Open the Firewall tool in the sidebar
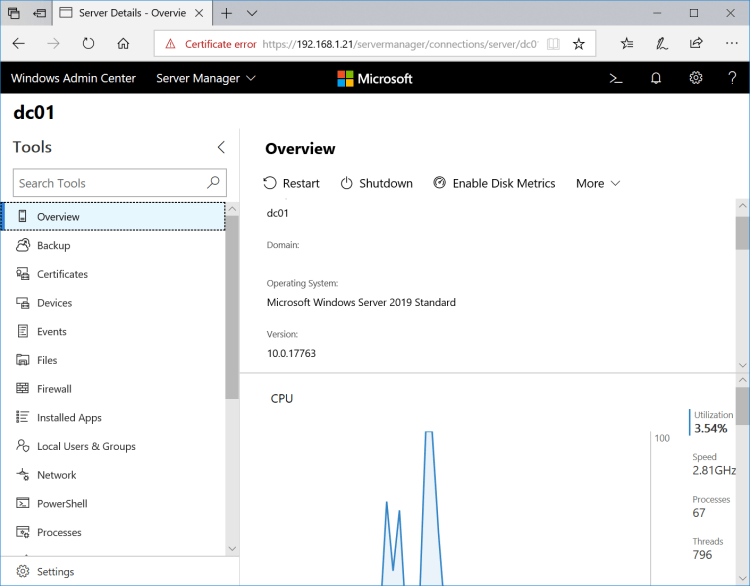The width and height of the screenshot is (750, 586). pyautogui.click(x=54, y=389)
